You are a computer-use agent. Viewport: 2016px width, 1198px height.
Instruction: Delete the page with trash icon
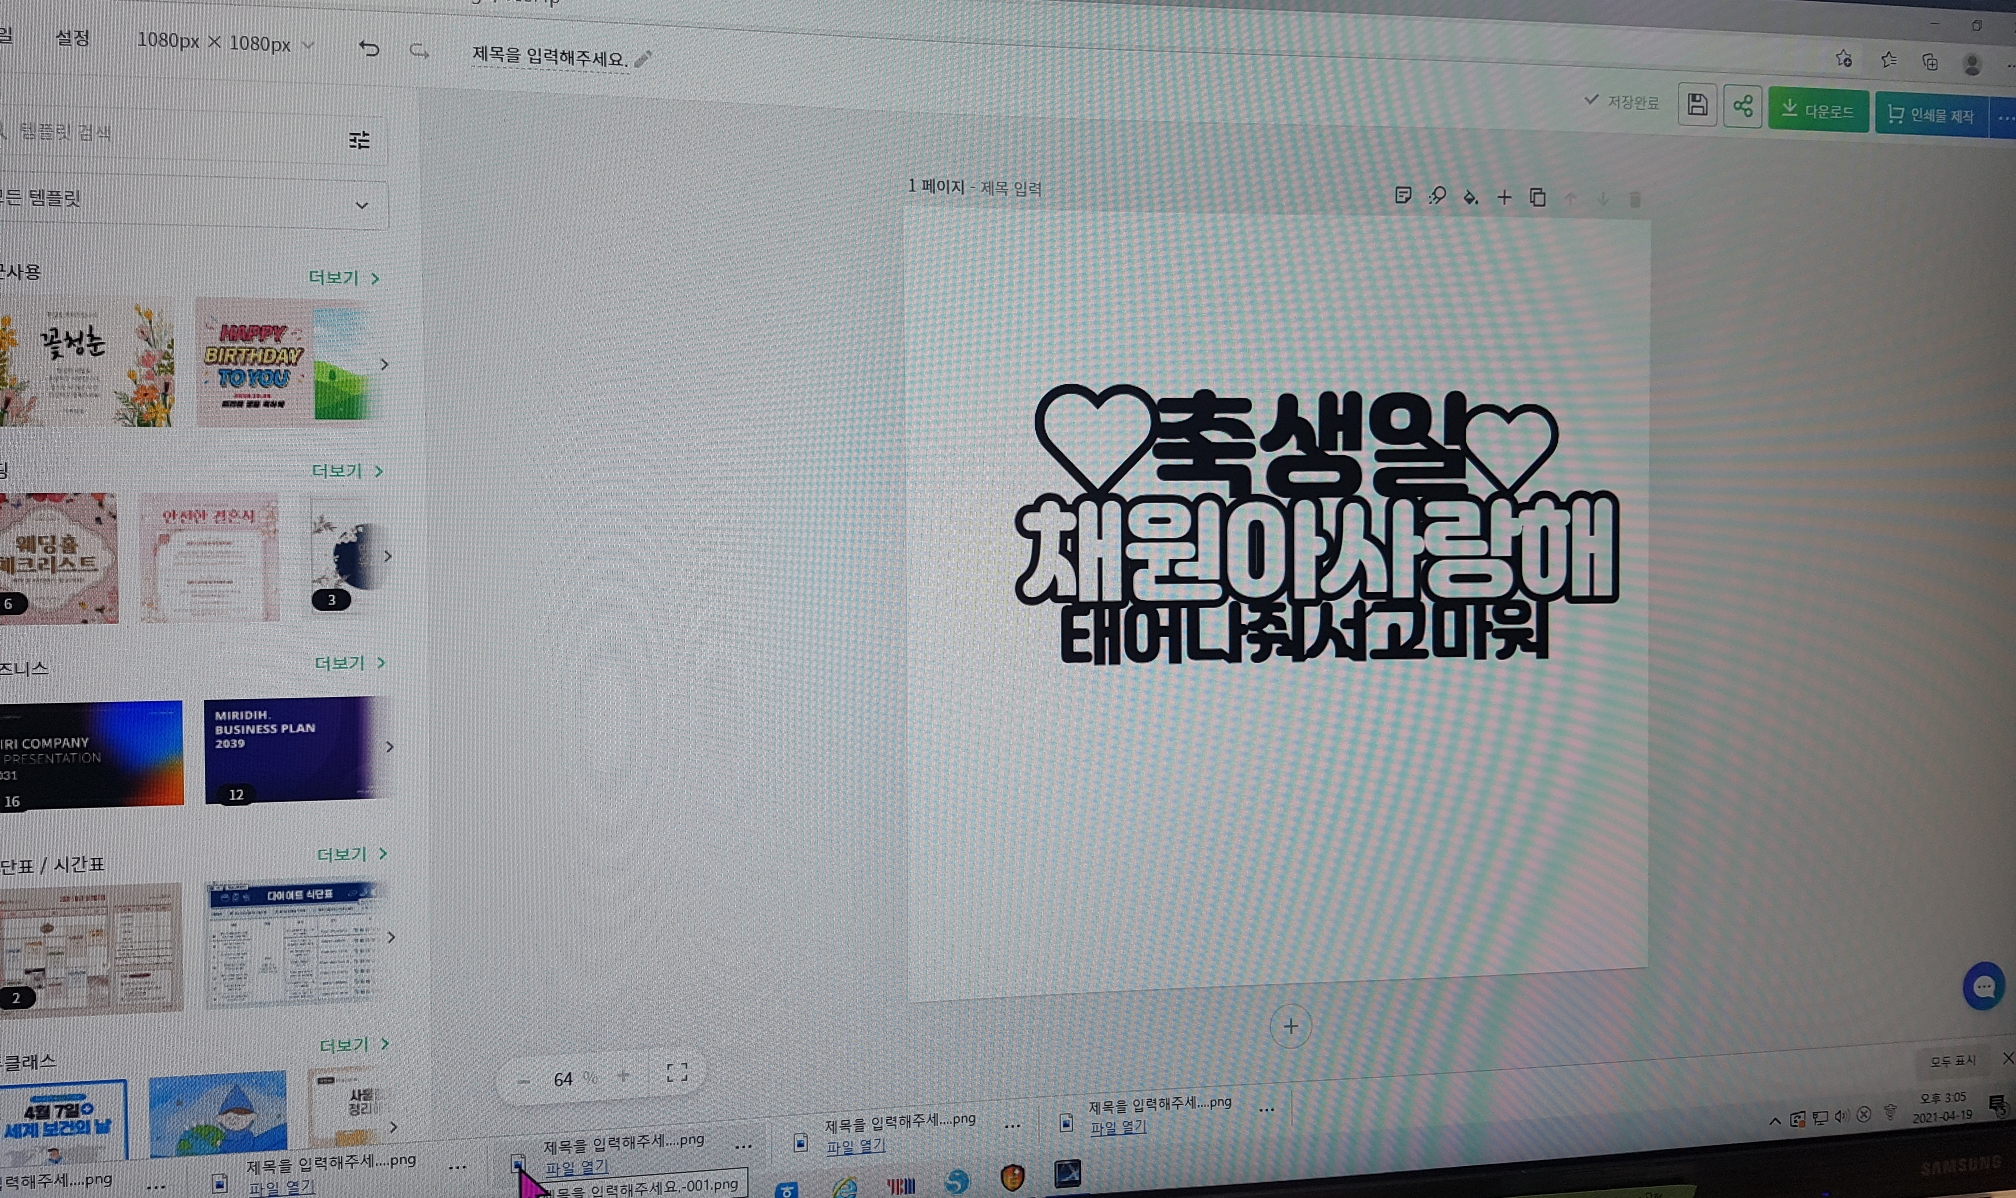(1635, 200)
